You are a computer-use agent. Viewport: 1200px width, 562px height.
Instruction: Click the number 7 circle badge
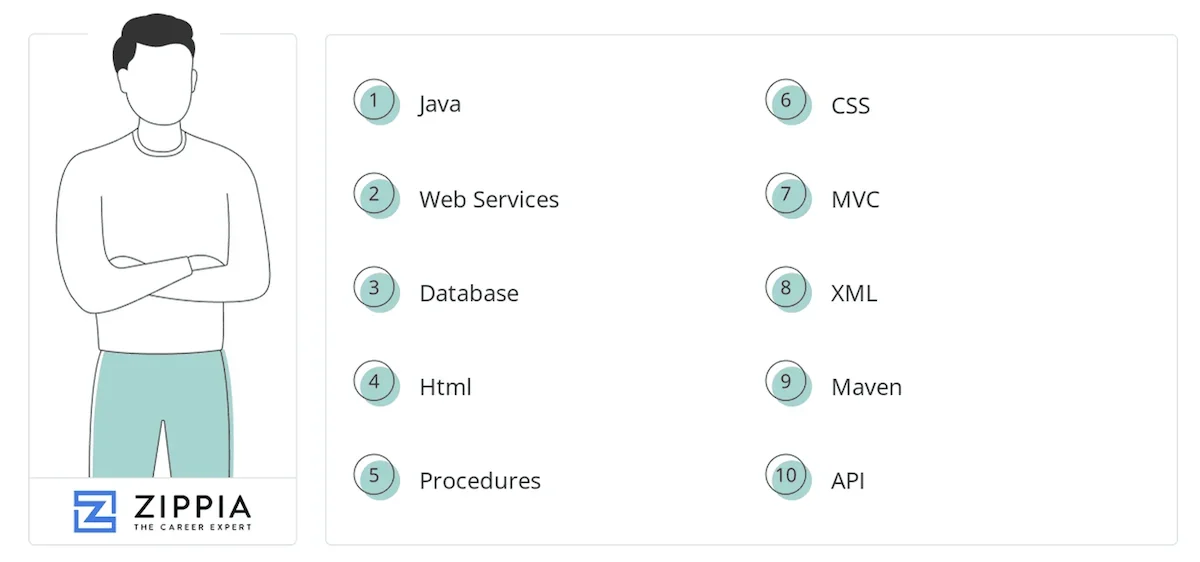tap(787, 195)
